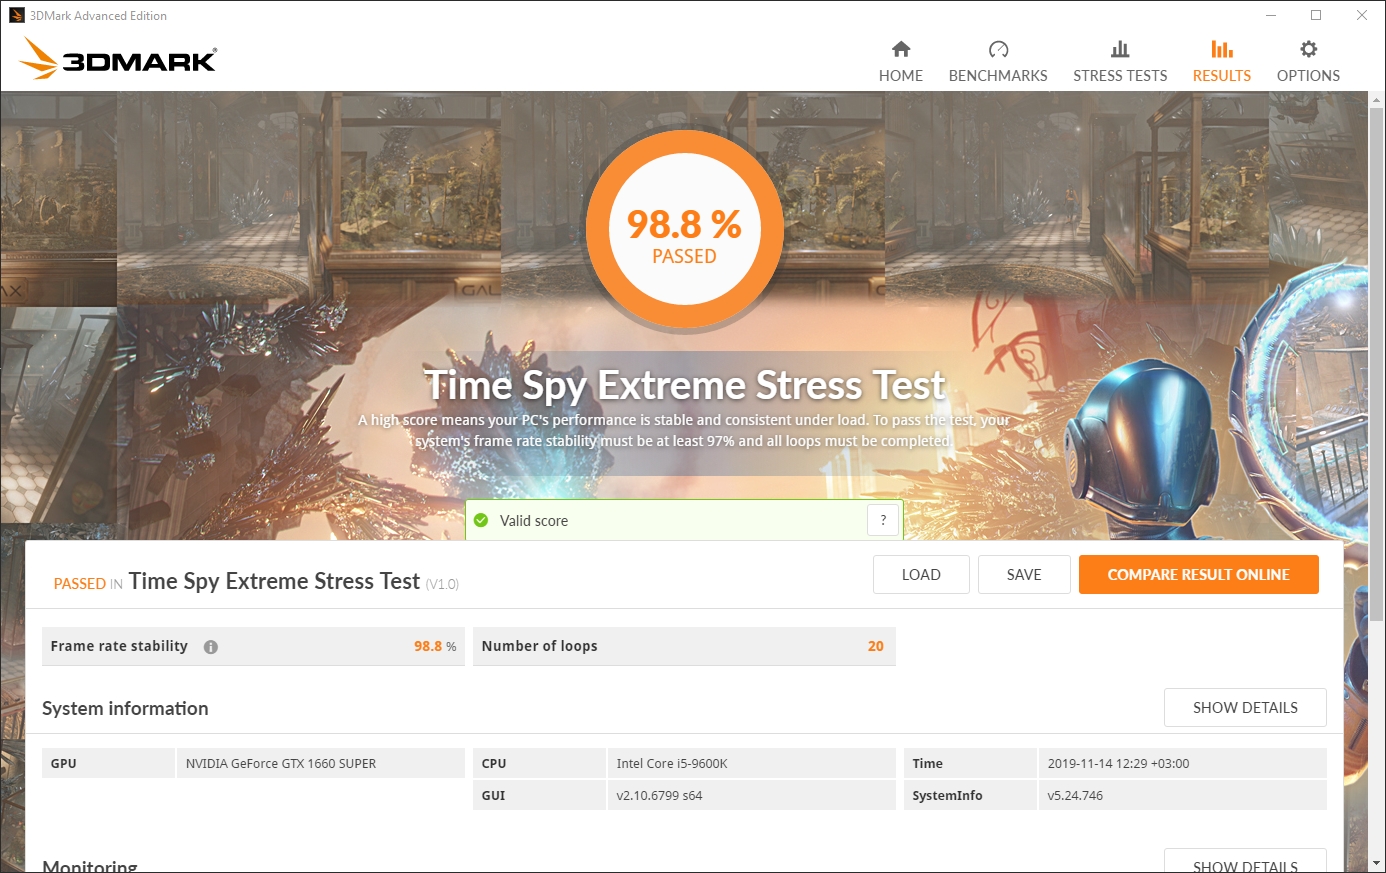Screen dimensions: 1386x873
Task: Click the green Valid score checkmark icon
Action: click(x=481, y=521)
